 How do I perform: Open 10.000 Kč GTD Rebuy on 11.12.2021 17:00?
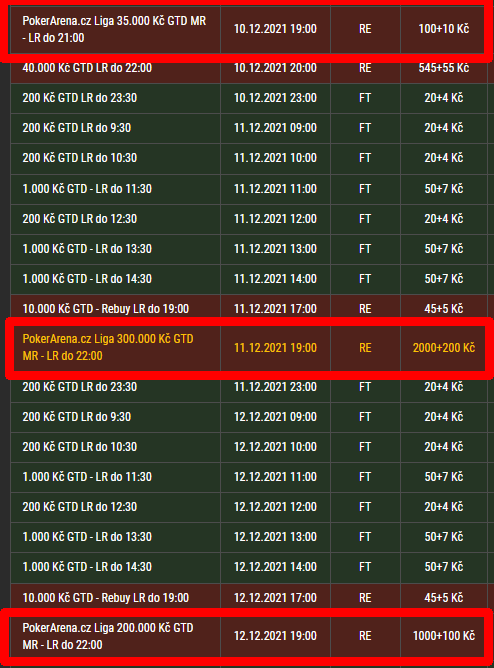[247, 309]
